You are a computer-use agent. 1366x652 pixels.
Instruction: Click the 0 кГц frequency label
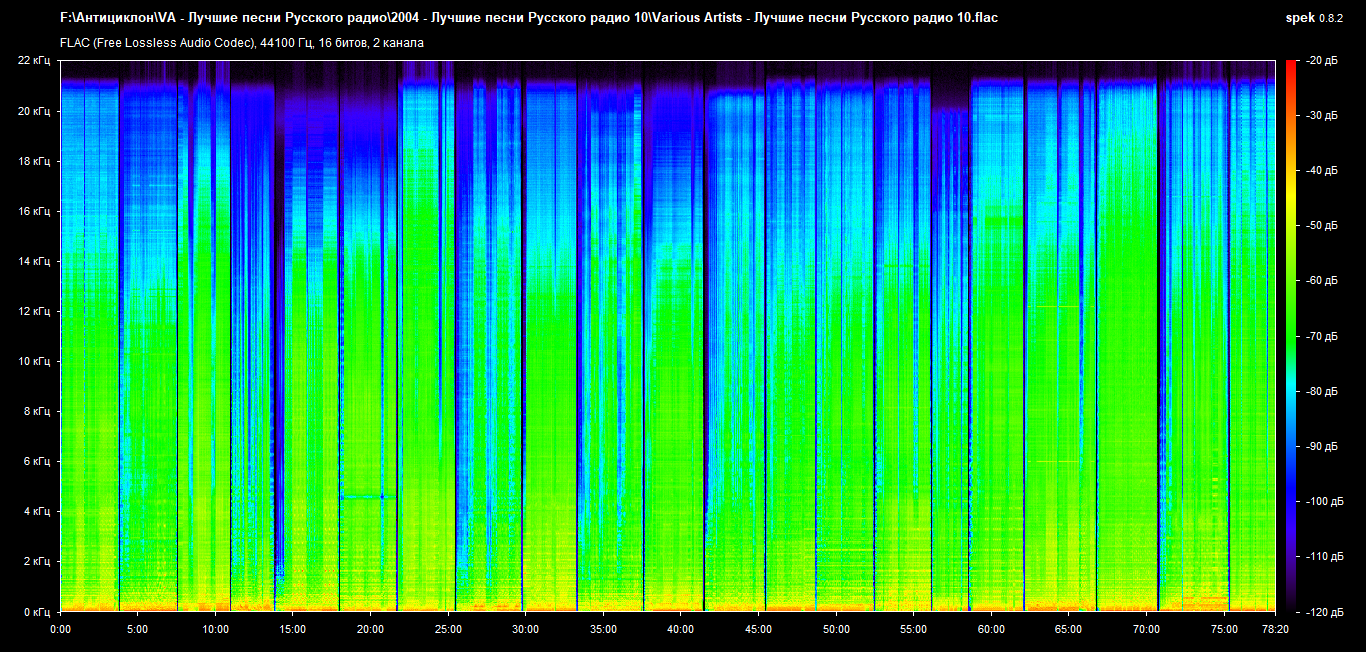39,611
